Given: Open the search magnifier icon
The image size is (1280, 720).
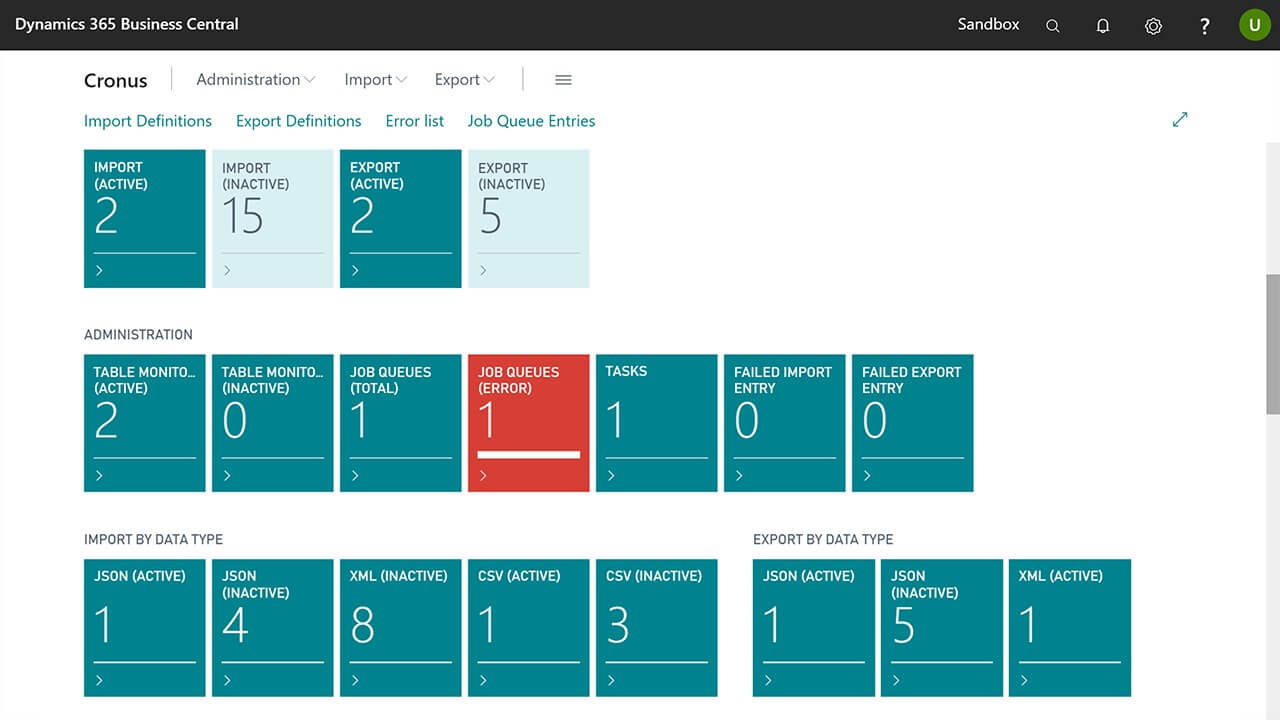Looking at the screenshot, I should click(1052, 26).
